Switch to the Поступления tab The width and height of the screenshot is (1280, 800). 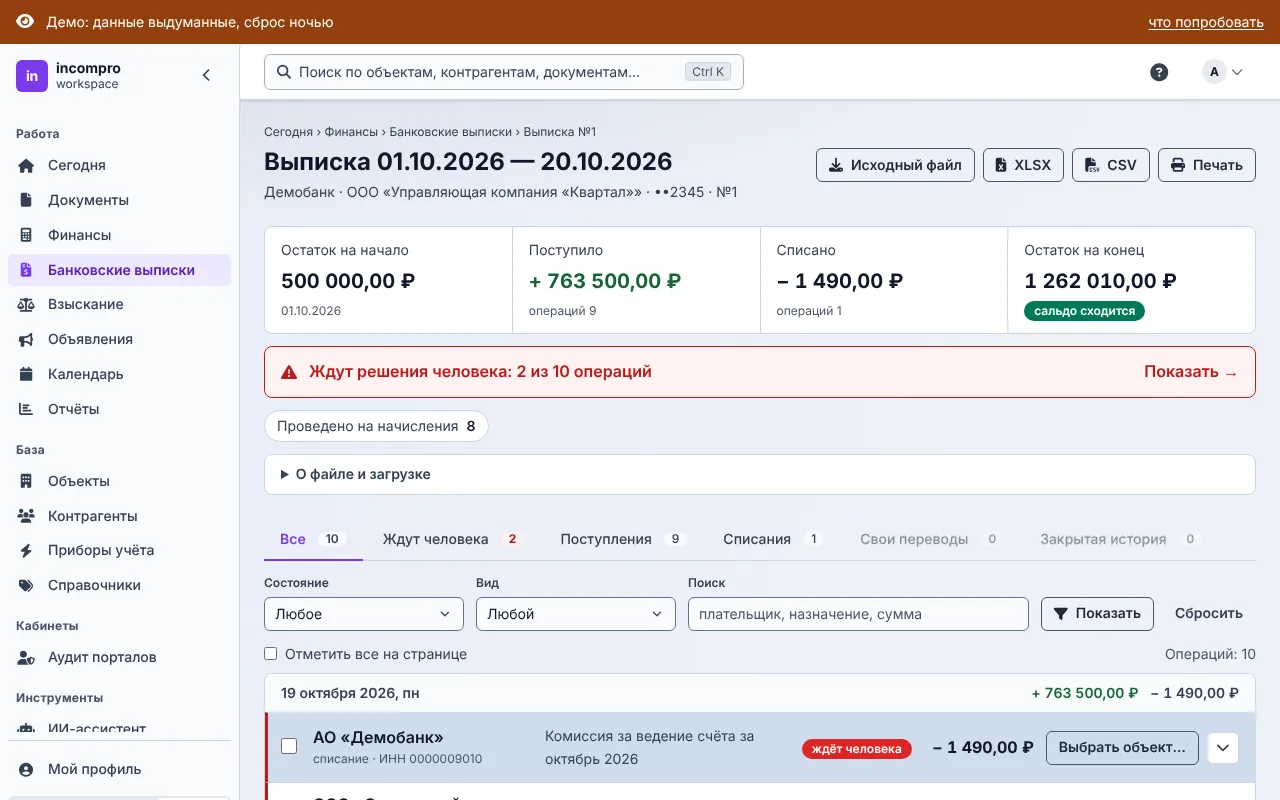(x=623, y=539)
